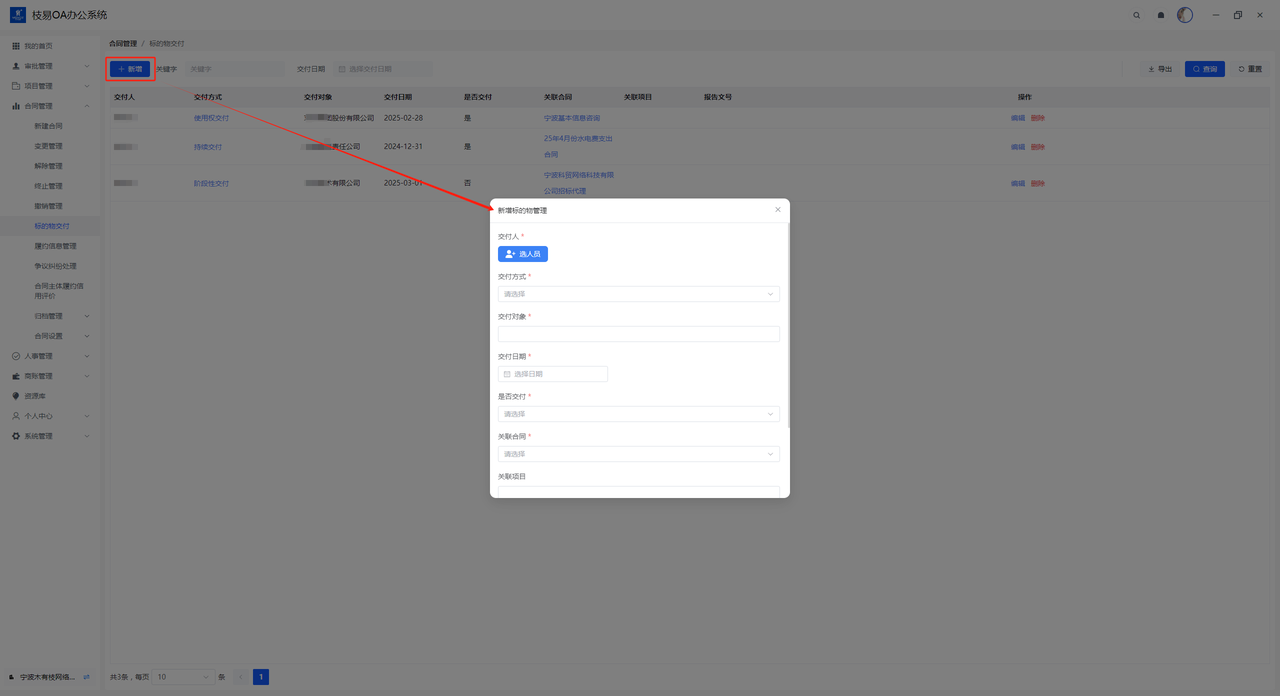Open 资源库 in the sidebar
The image size is (1280, 696).
pos(35,396)
